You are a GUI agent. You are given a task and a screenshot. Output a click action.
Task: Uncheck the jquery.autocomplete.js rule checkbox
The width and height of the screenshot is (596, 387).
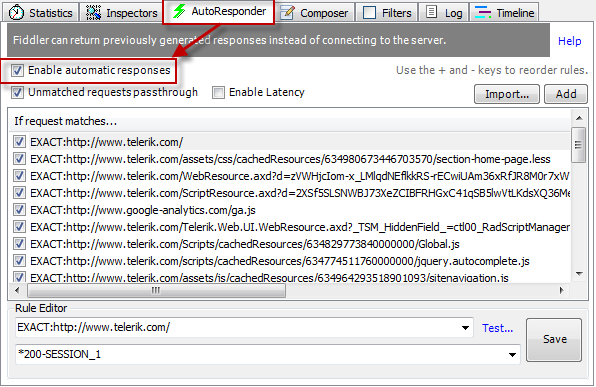click(x=19, y=261)
